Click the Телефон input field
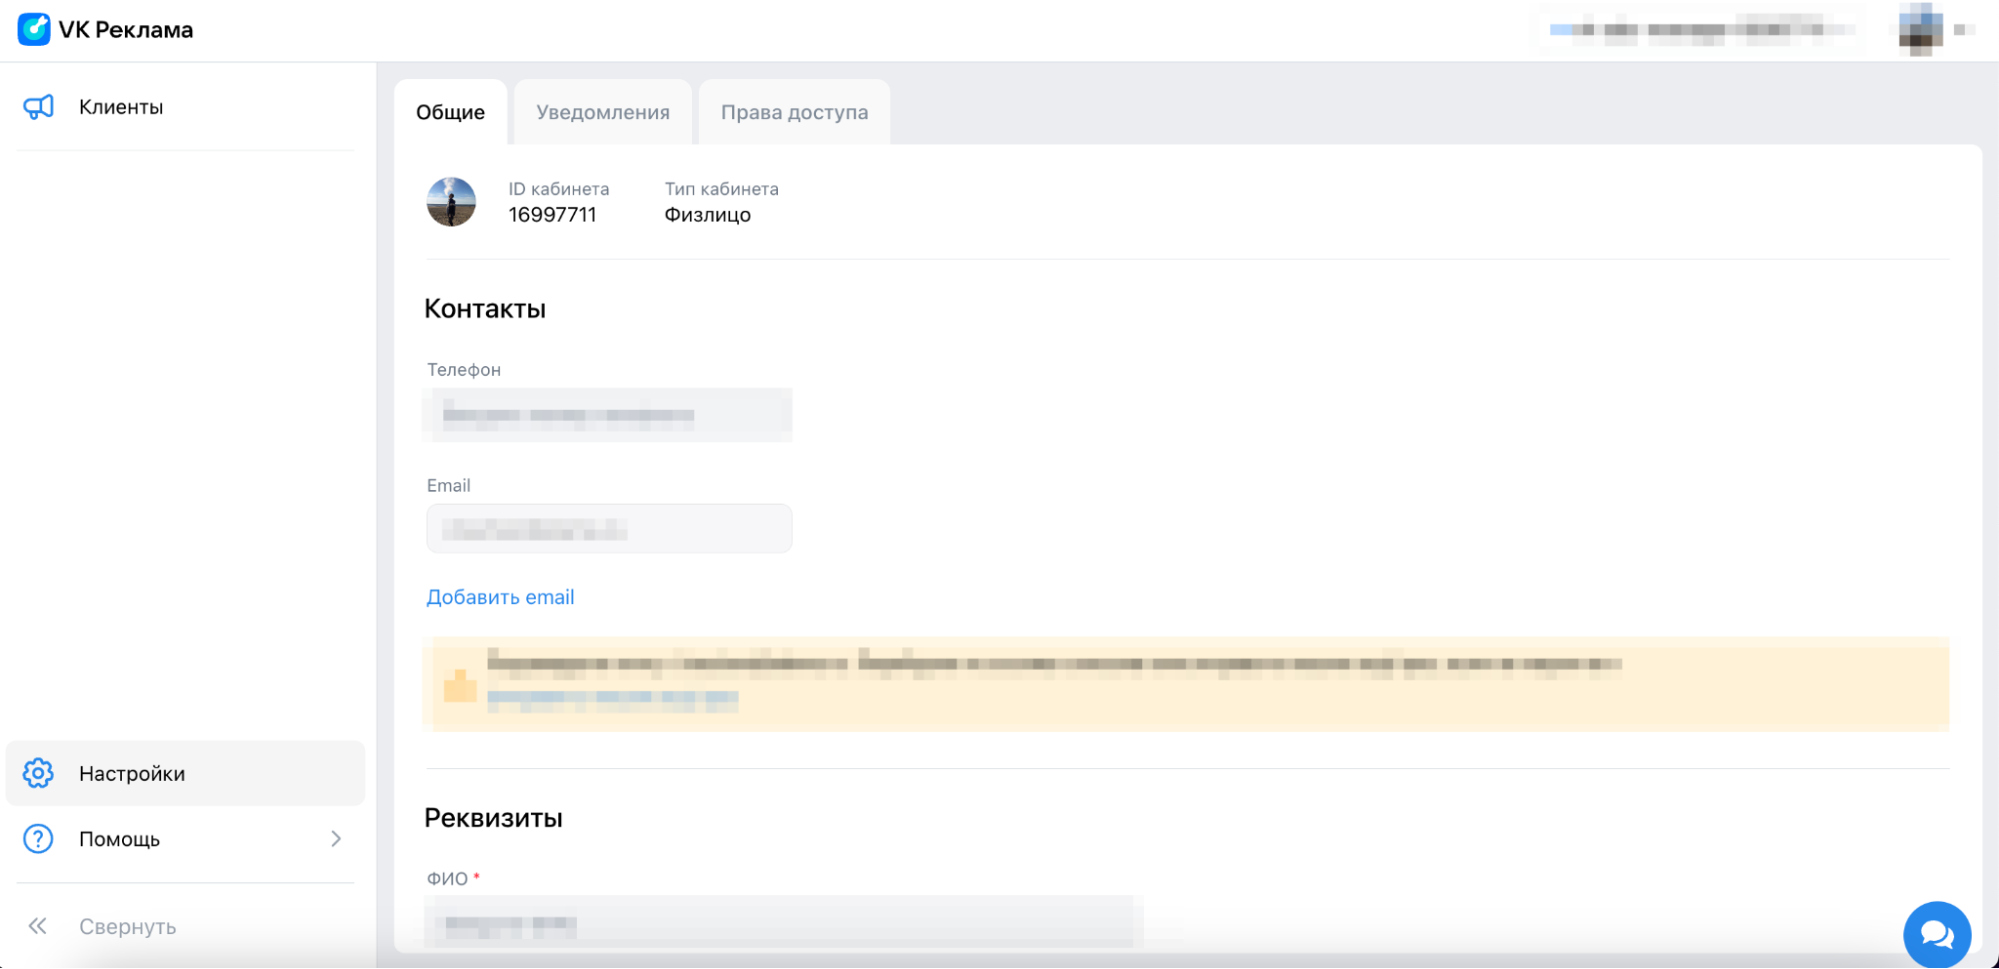The width and height of the screenshot is (1999, 969). [609, 415]
